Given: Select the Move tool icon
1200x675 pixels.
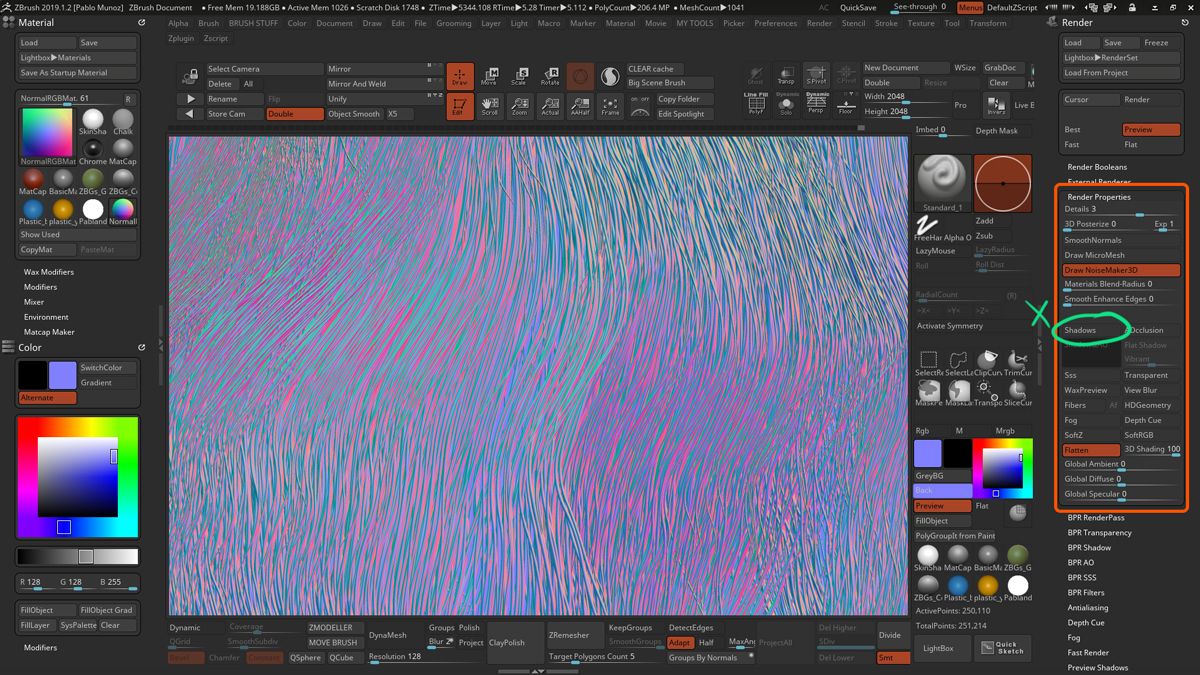Looking at the screenshot, I should coord(490,77).
